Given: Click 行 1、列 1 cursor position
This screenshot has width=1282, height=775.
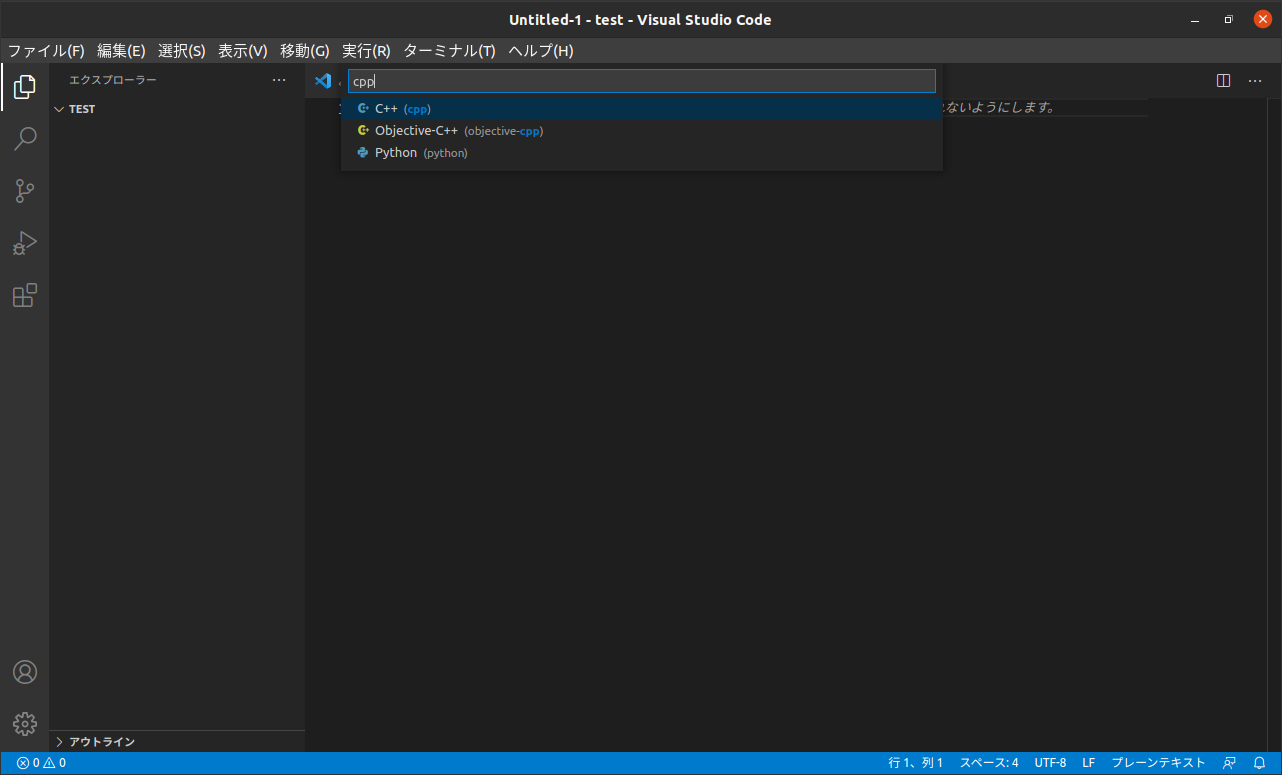Looking at the screenshot, I should (916, 763).
